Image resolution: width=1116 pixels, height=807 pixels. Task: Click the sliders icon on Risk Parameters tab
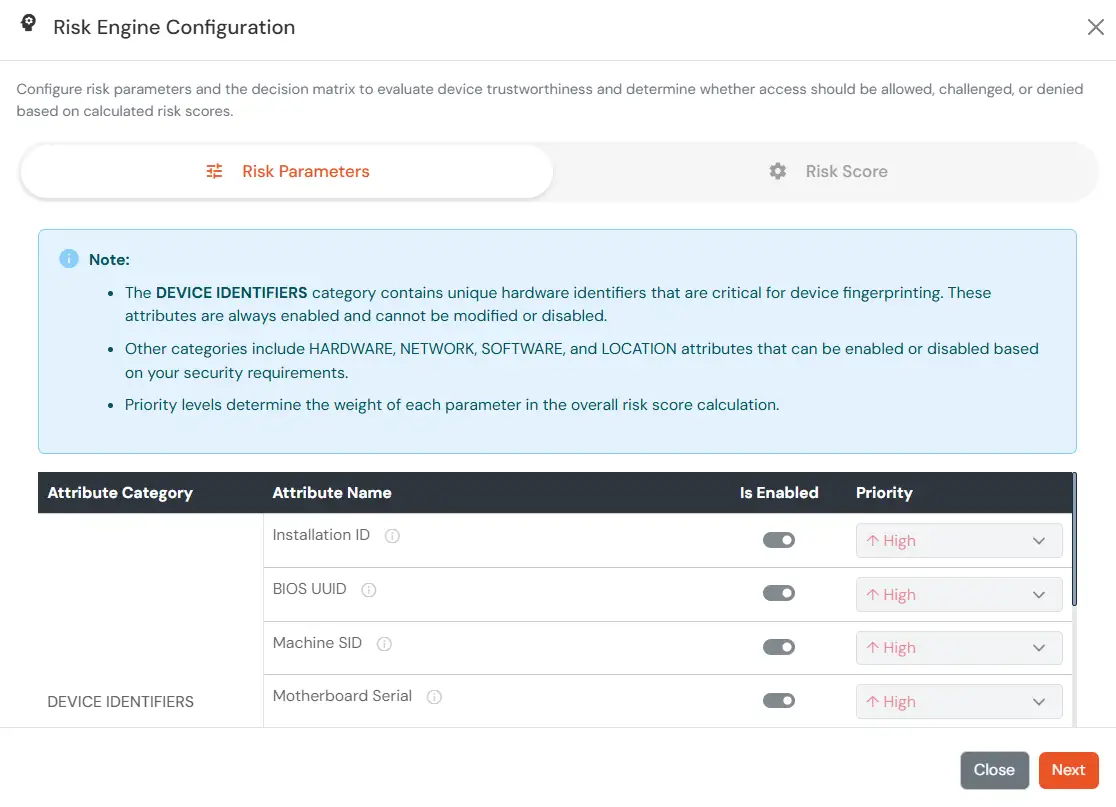point(213,171)
